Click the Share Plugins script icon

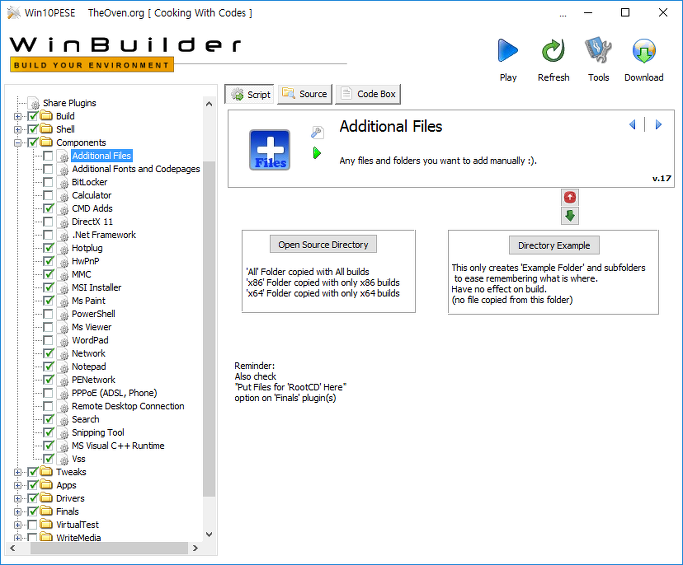click(x=34, y=103)
